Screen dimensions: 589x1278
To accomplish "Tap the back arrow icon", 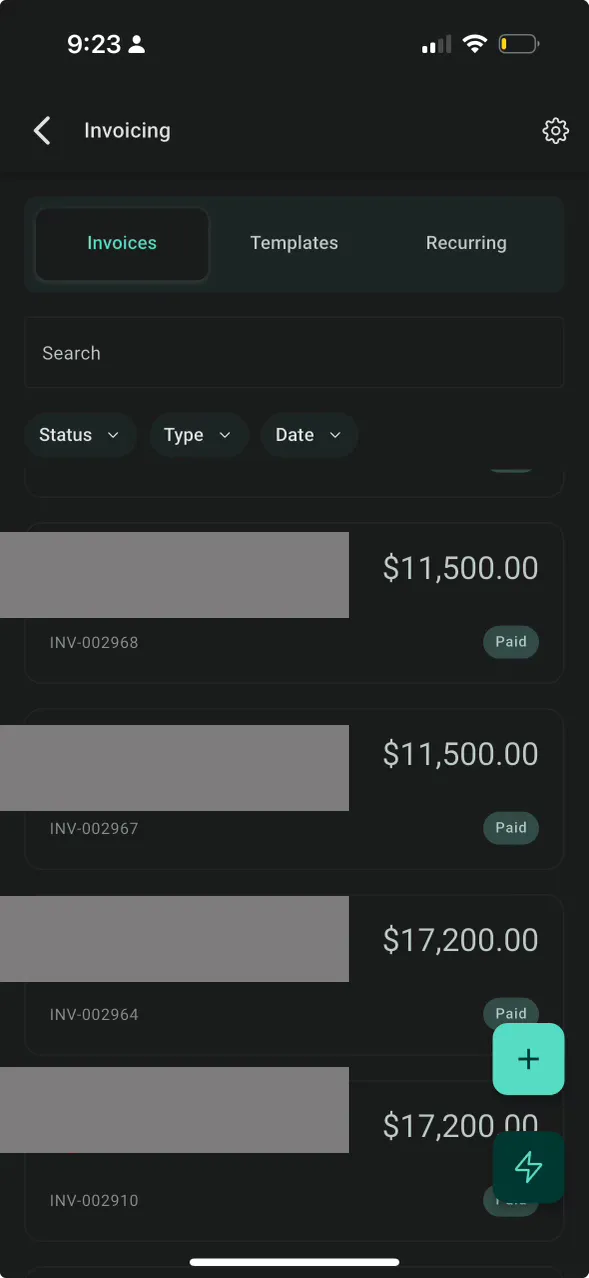I will coord(41,130).
